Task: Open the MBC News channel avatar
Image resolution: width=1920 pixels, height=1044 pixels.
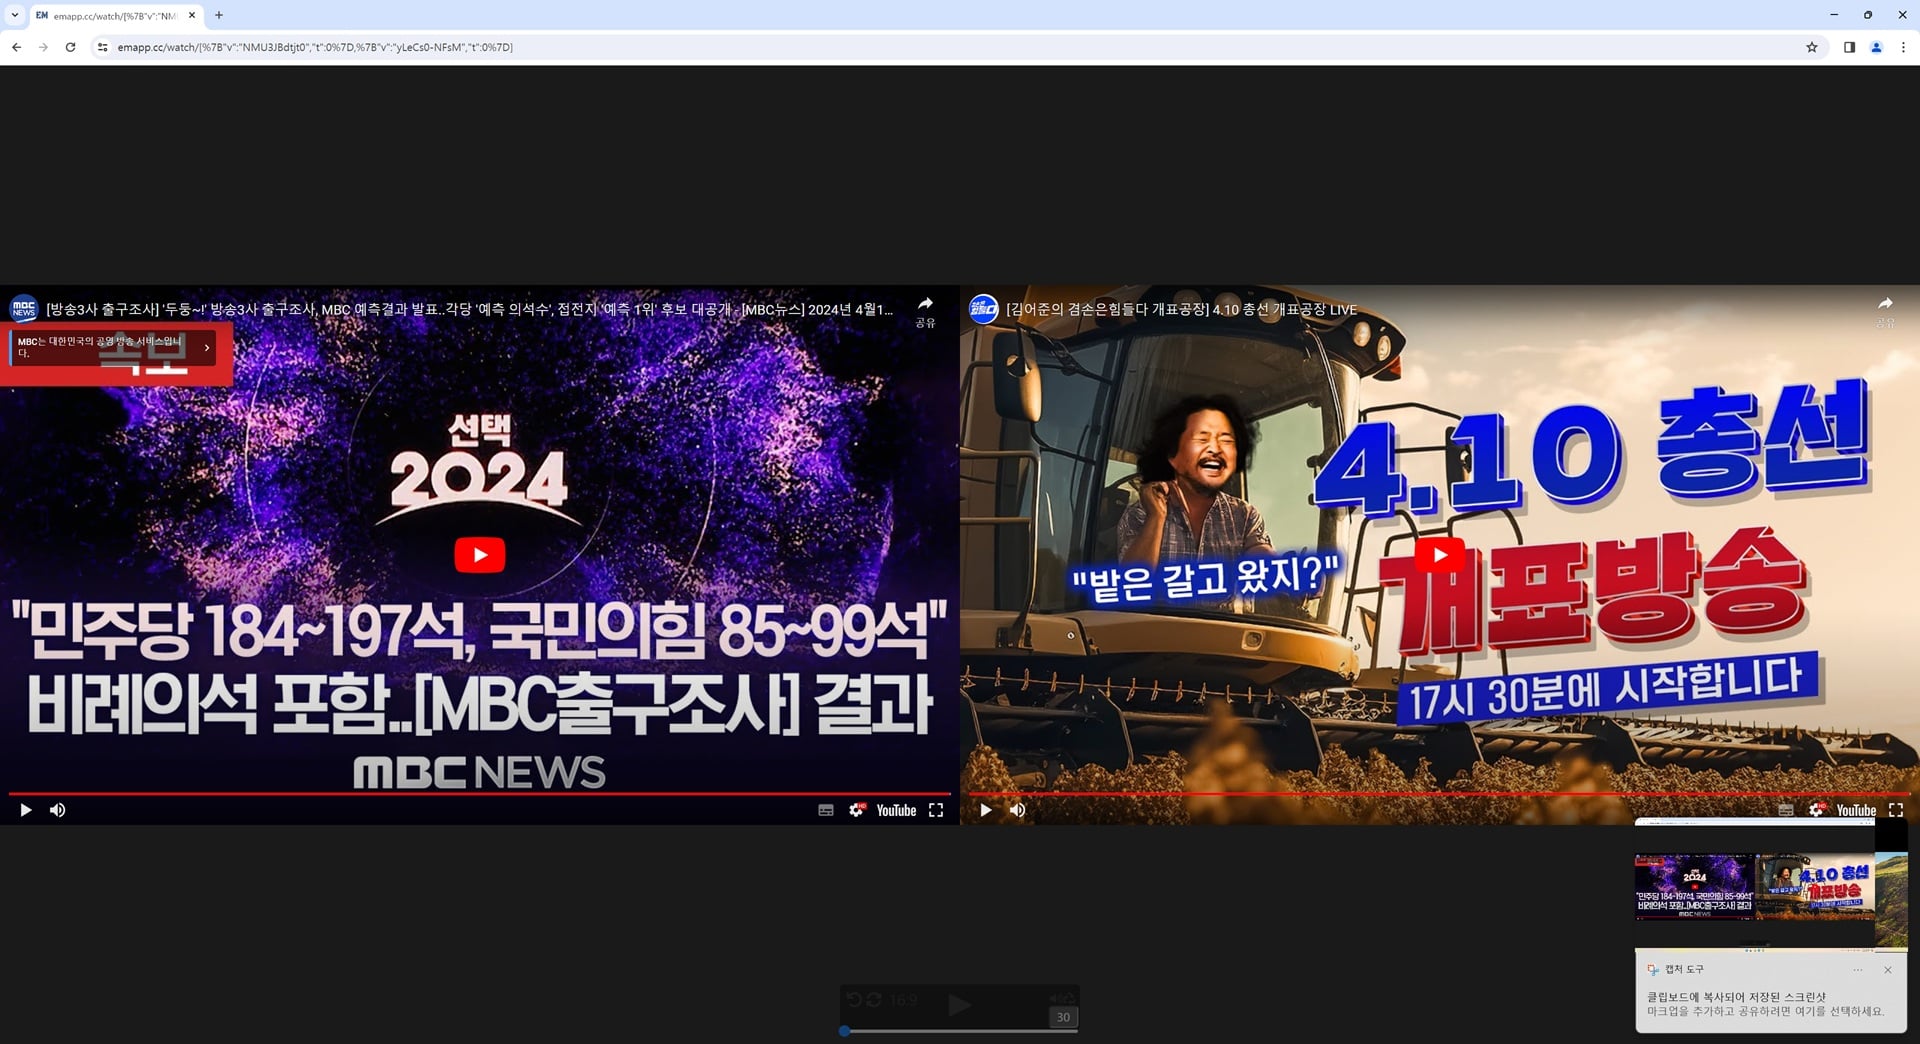Action: [x=24, y=309]
